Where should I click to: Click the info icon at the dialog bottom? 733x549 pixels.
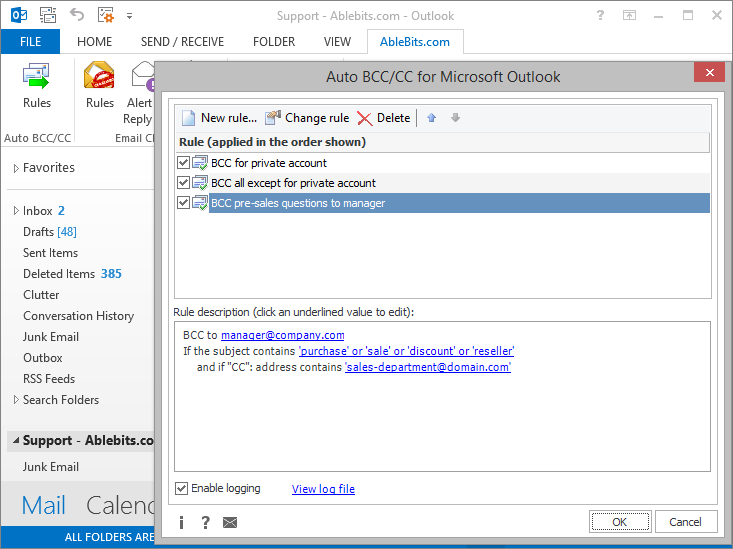click(x=181, y=522)
